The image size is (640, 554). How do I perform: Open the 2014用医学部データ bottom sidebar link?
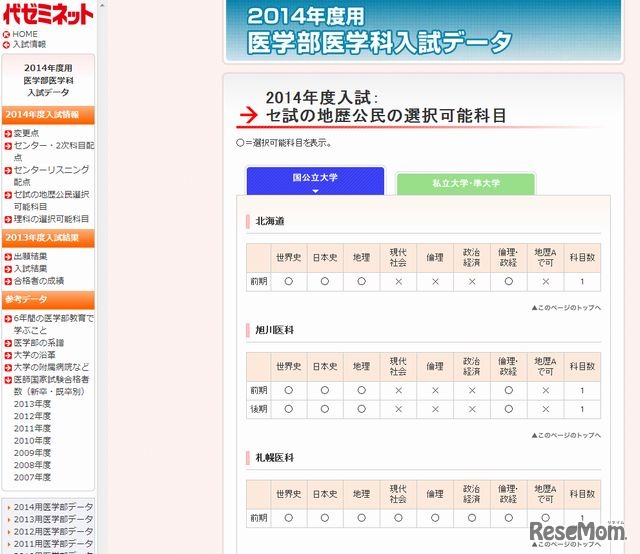53,507
